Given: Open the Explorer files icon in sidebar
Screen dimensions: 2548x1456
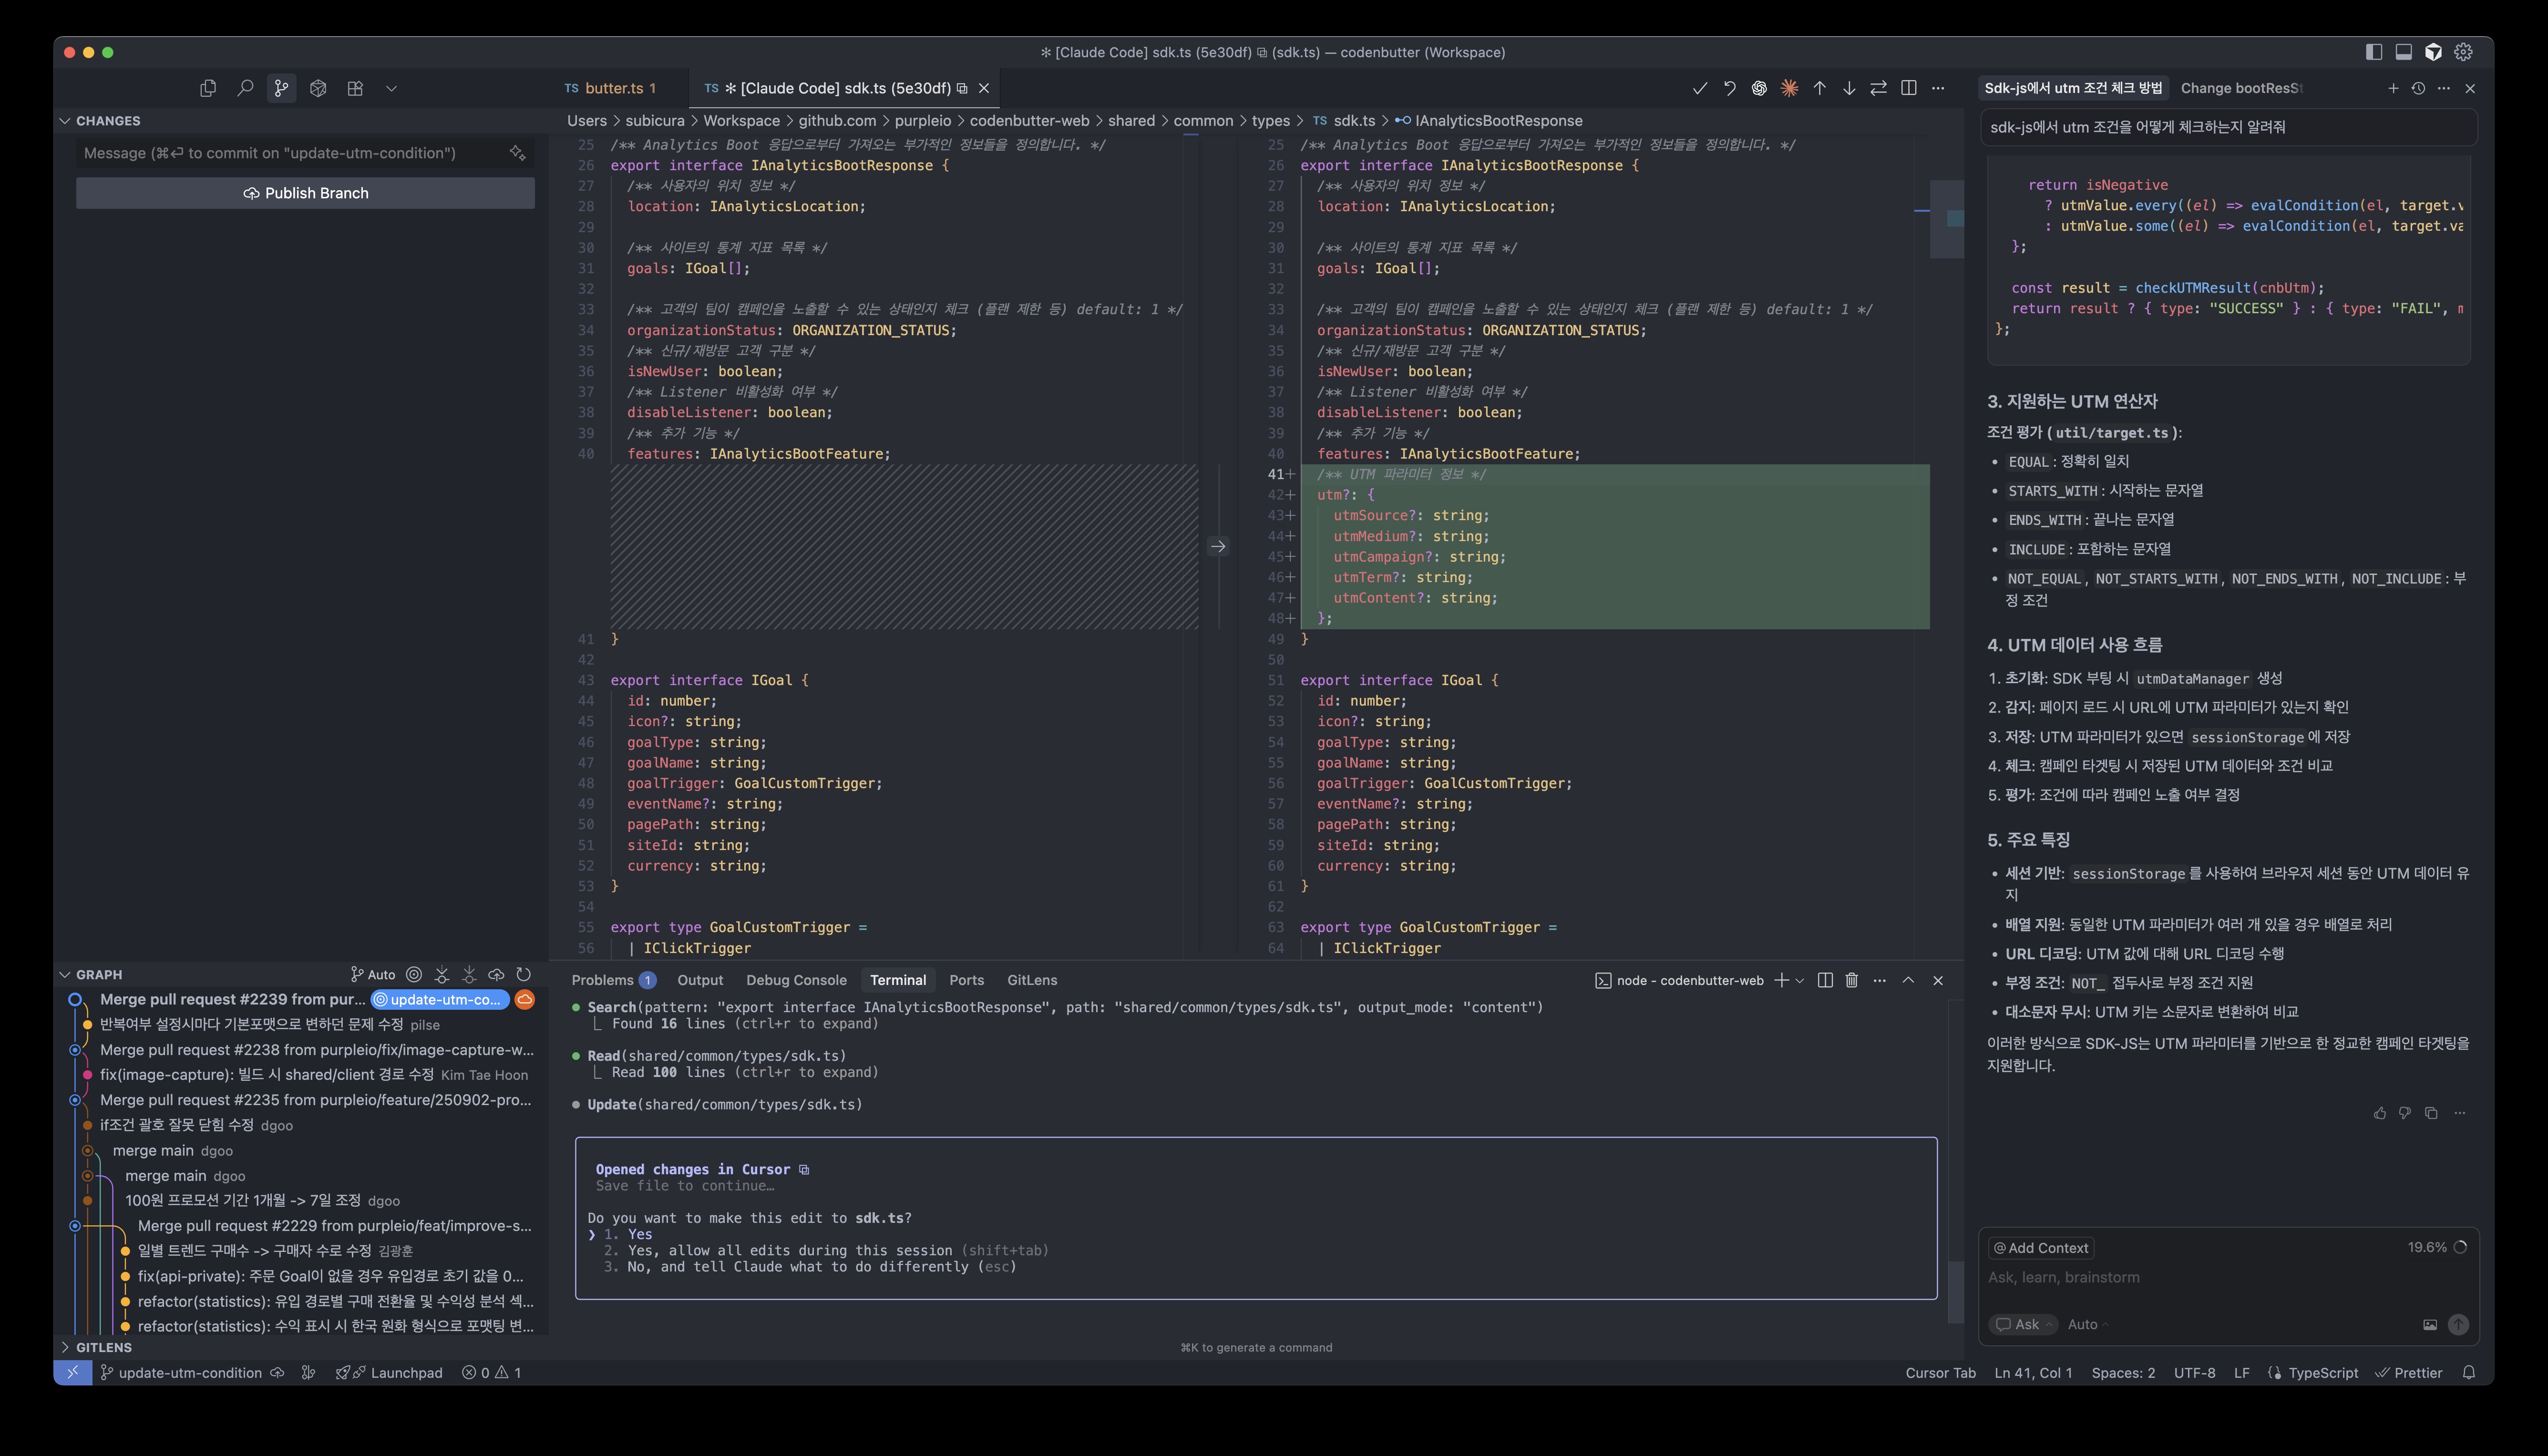Looking at the screenshot, I should coord(208,88).
